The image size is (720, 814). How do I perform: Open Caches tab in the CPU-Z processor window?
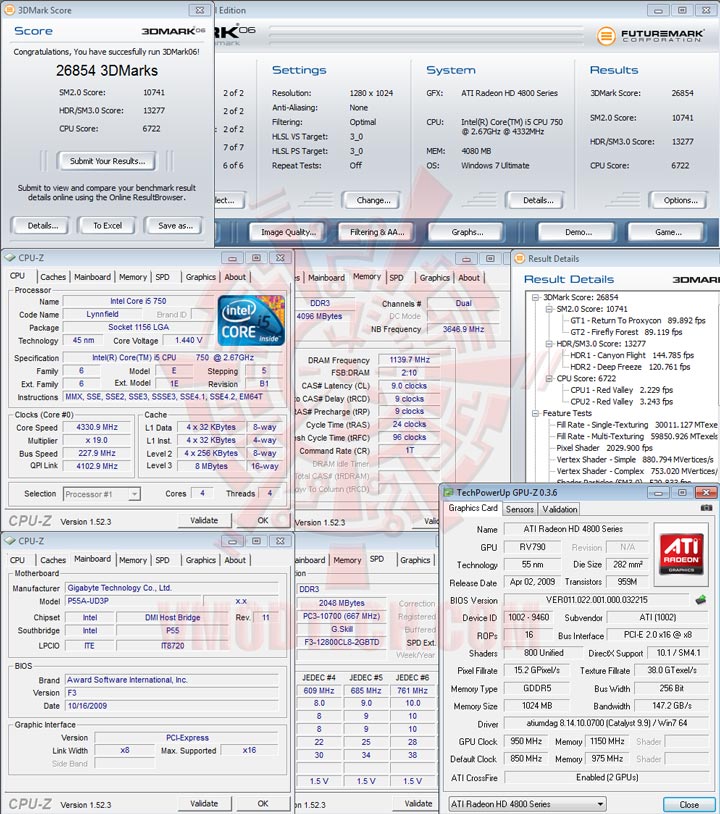click(x=53, y=277)
